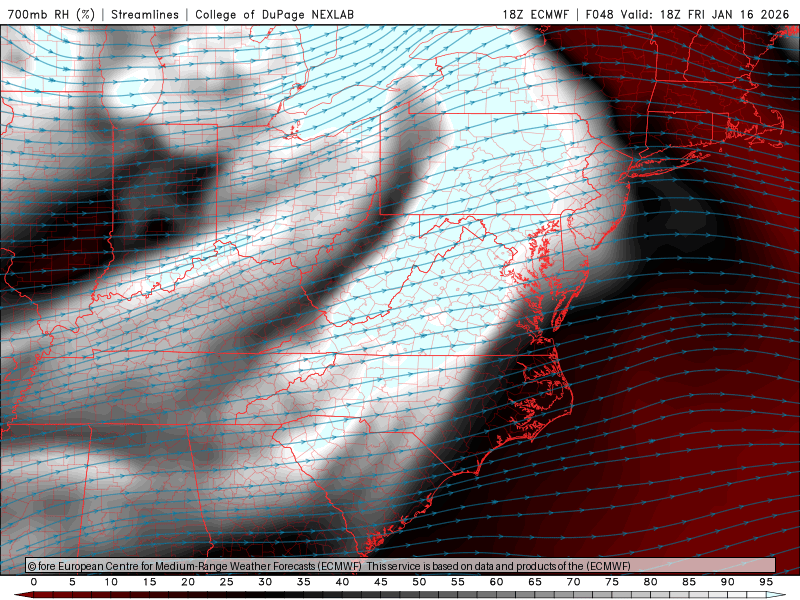The height and width of the screenshot is (600, 800).
Task: Click the '15' label on the RH legend
Action: (x=149, y=582)
